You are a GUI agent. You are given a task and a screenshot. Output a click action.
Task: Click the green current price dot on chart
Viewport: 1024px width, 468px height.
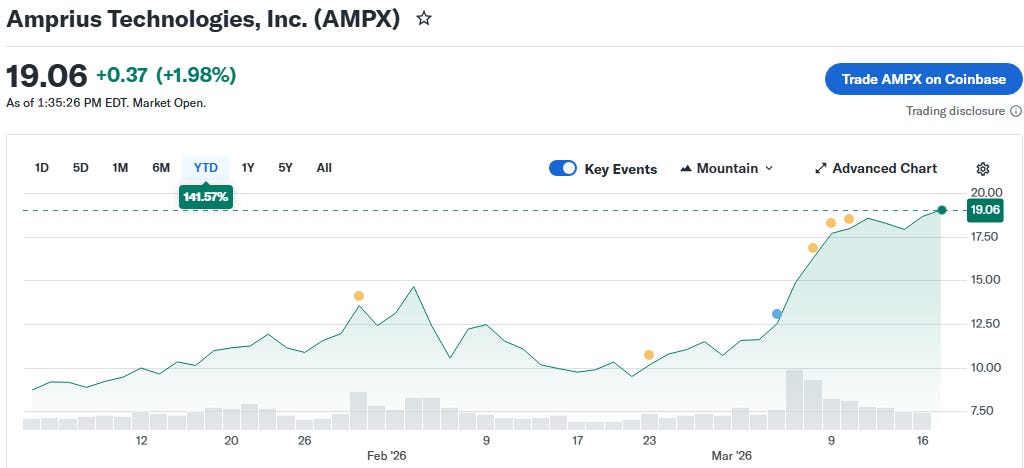(942, 210)
